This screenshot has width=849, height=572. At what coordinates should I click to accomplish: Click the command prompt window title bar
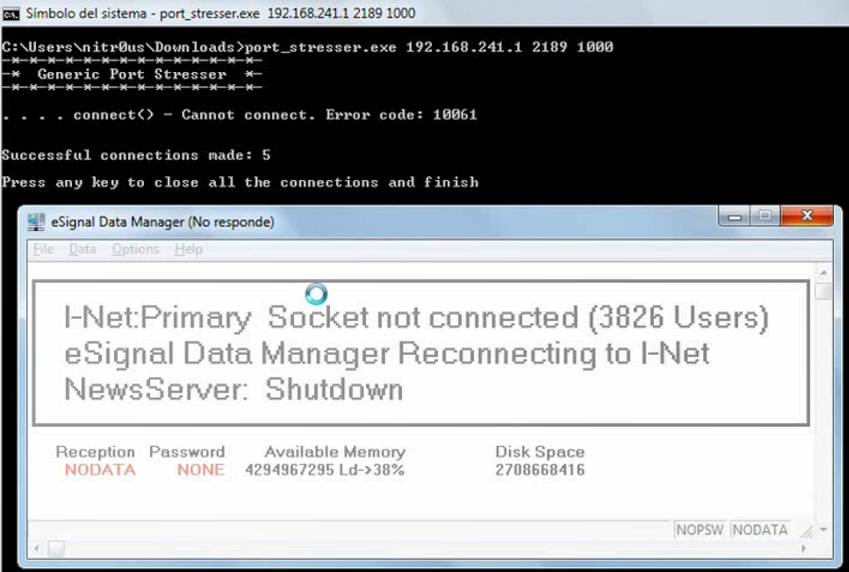pyautogui.click(x=424, y=13)
